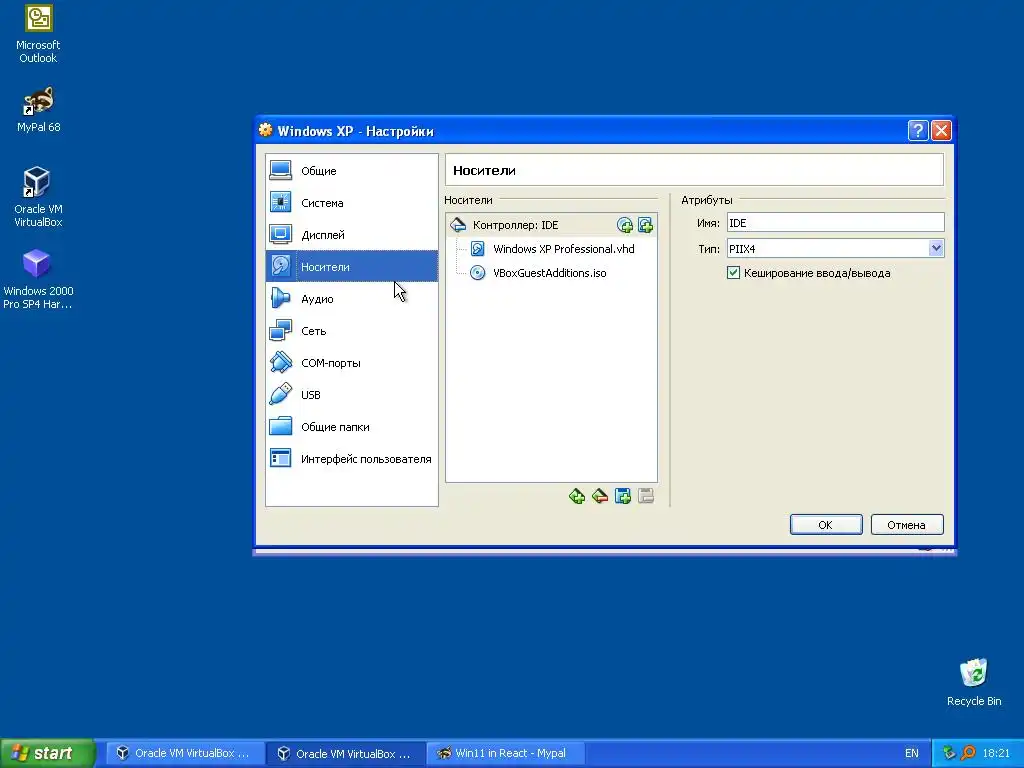Add a new storage controller

pos(577,496)
